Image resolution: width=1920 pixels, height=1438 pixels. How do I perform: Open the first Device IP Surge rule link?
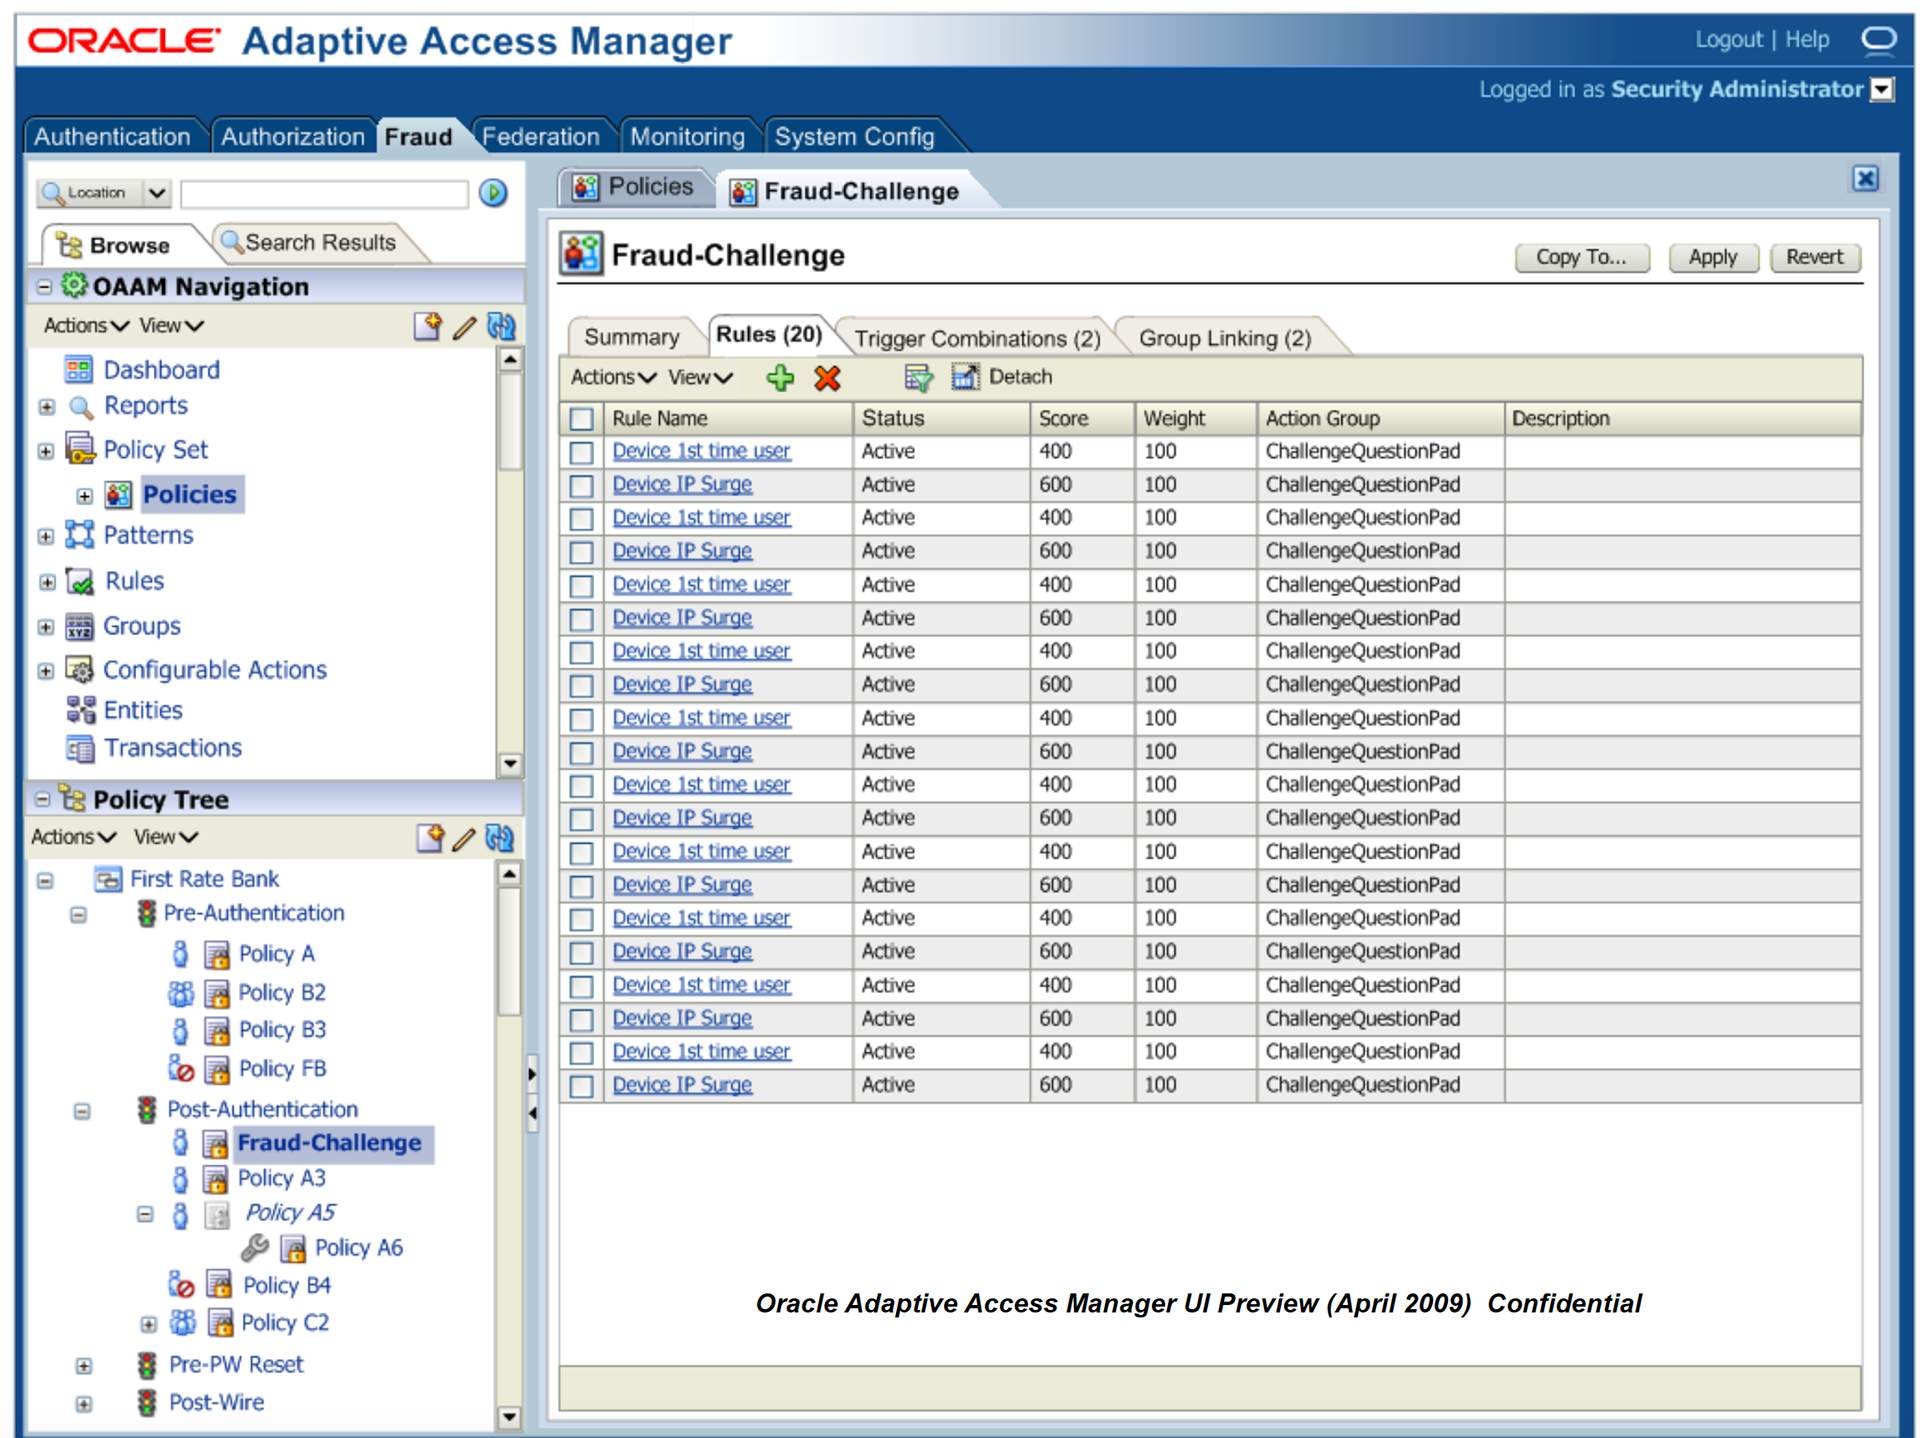pyautogui.click(x=682, y=484)
